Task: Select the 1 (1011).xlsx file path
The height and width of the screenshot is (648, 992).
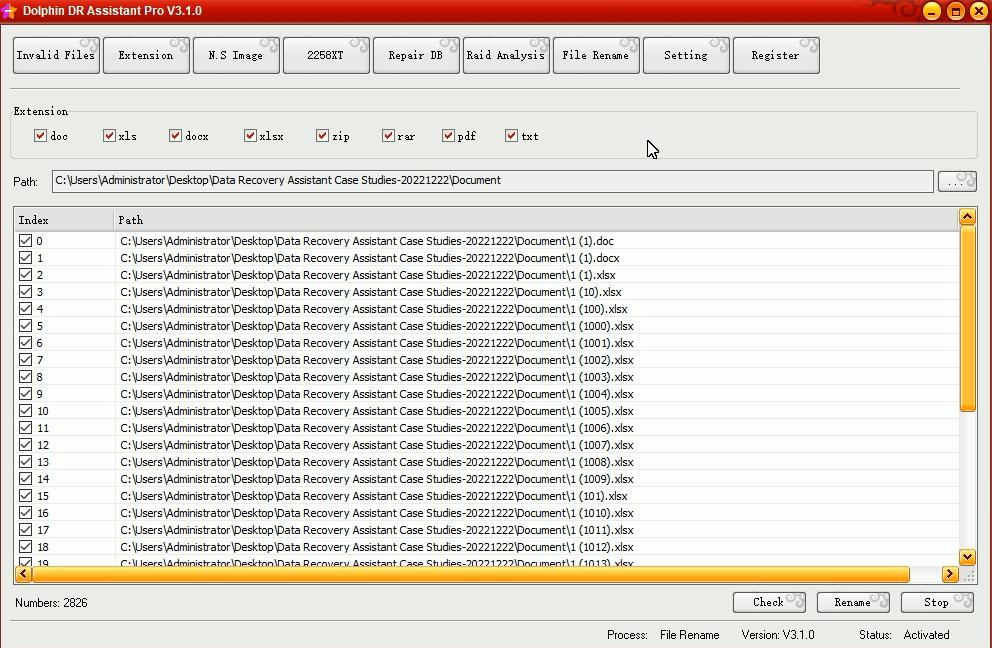Action: pyautogui.click(x=377, y=530)
